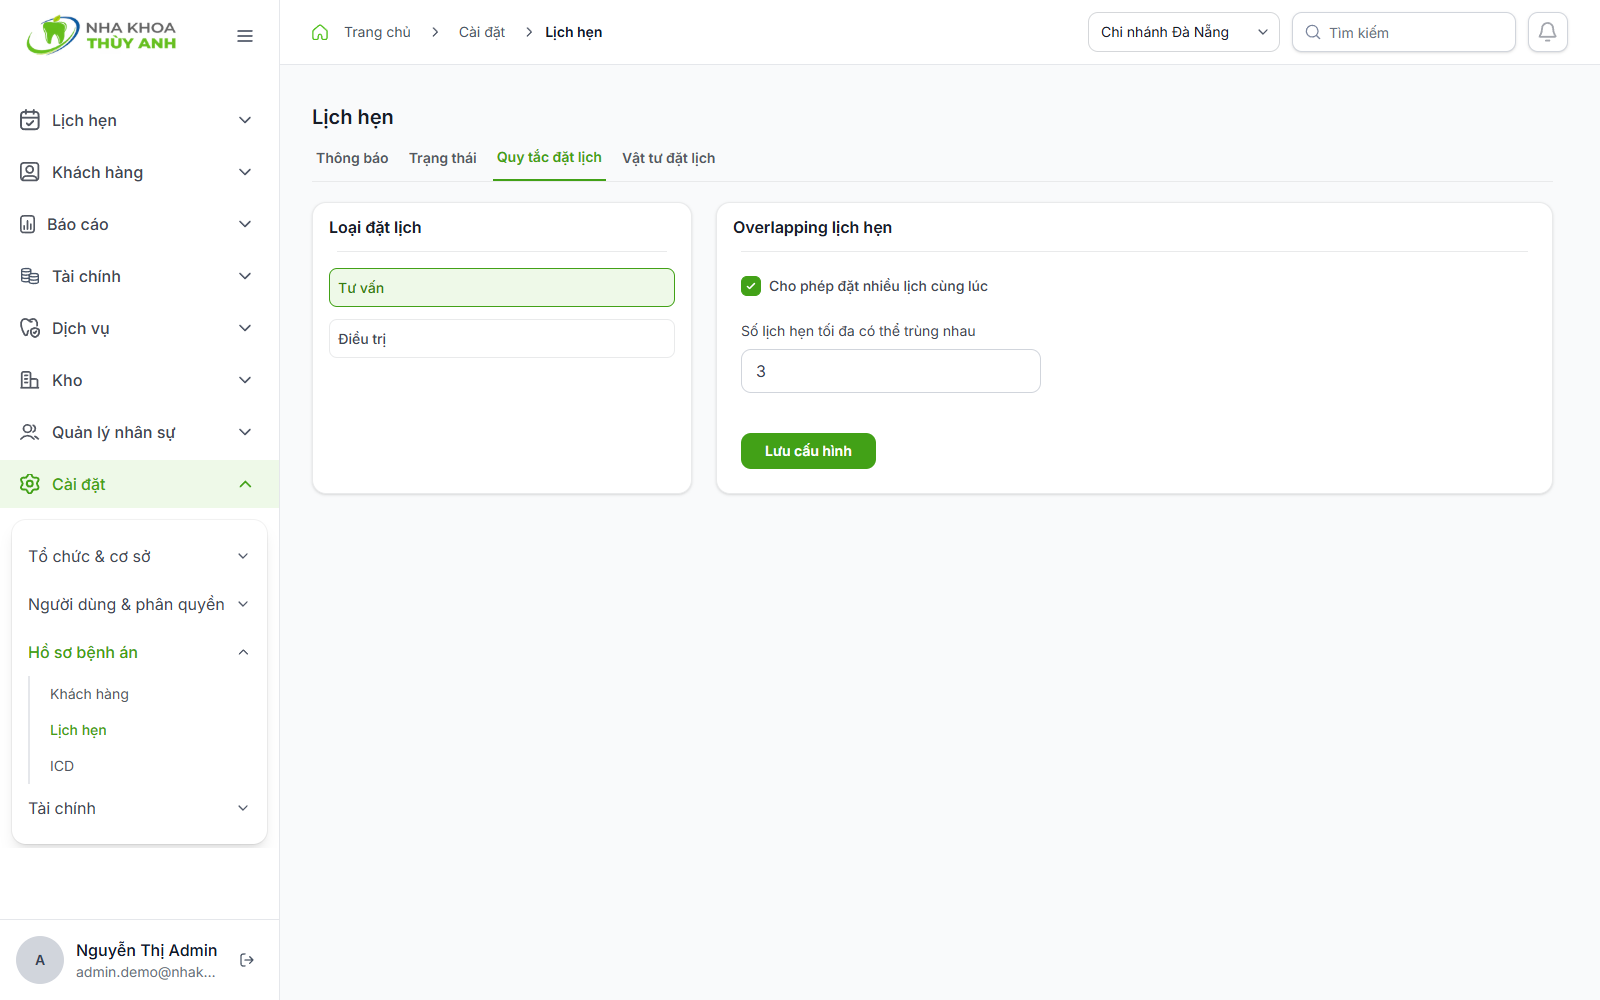This screenshot has width=1600, height=1000.
Task: Click the logout icon beside admin name
Action: click(247, 960)
